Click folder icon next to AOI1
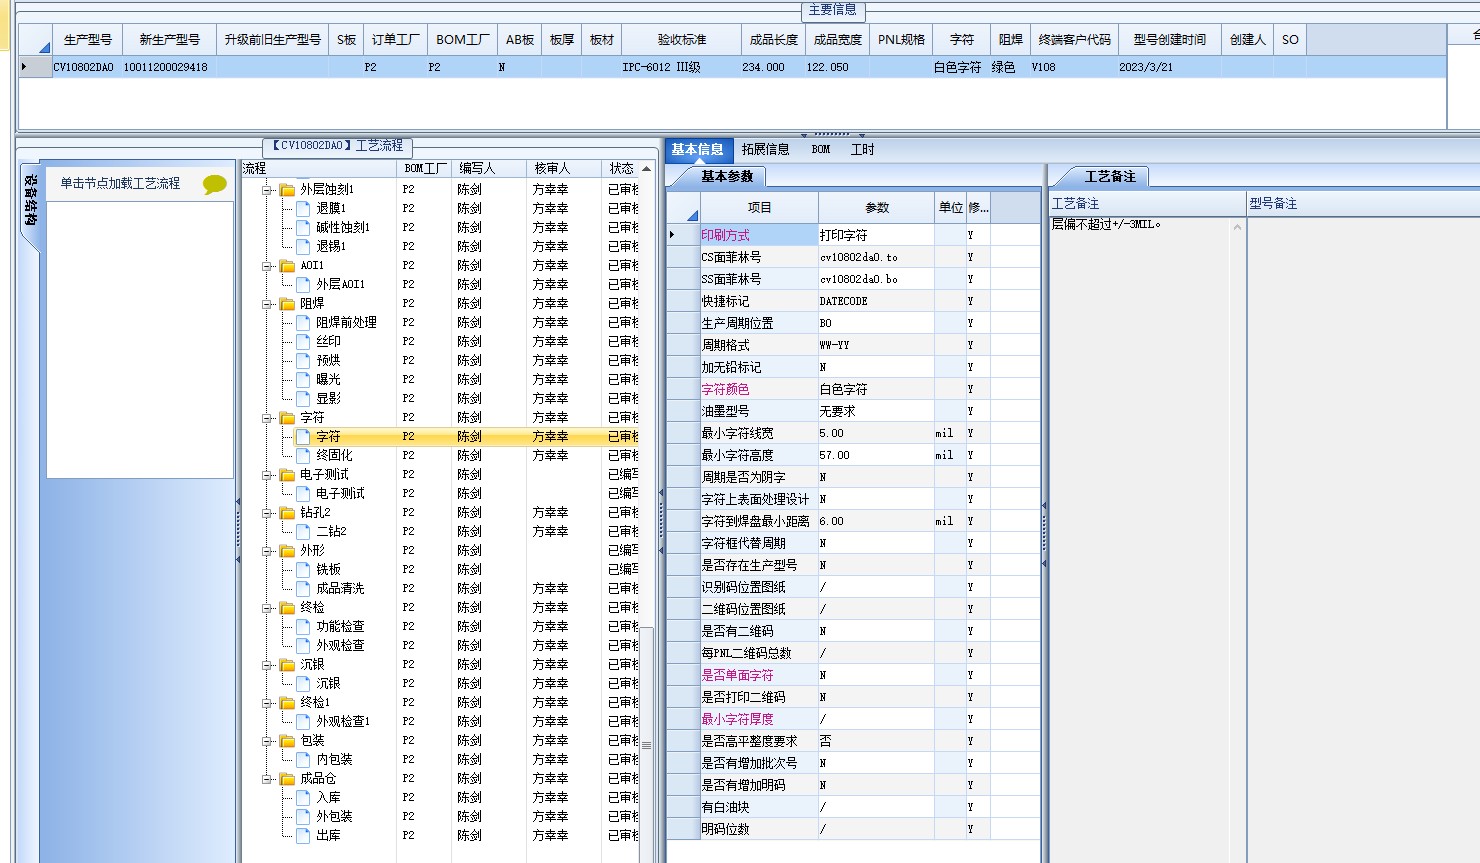 point(287,265)
